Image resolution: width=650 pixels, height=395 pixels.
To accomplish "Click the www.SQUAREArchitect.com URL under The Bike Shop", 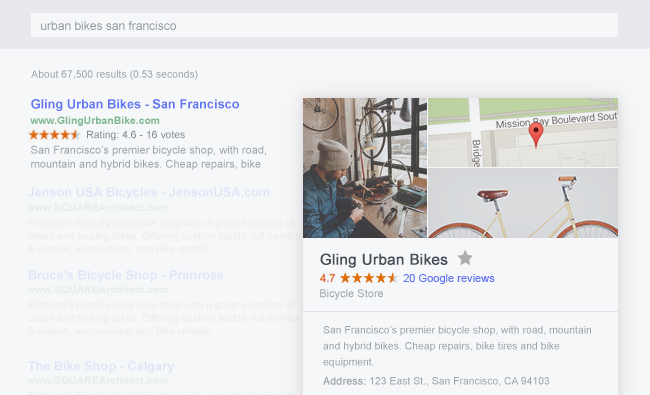I will click(97, 380).
